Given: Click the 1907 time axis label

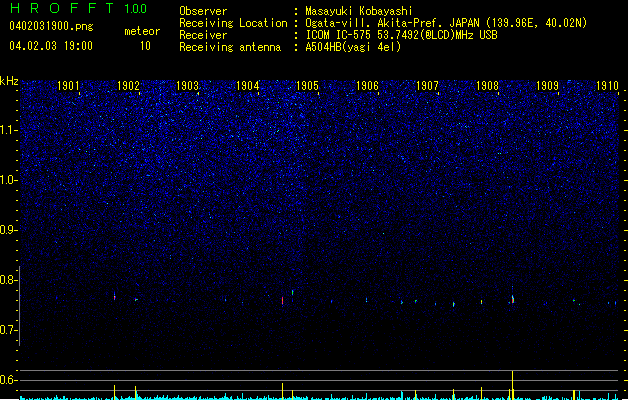Looking at the screenshot, I should 427,85.
